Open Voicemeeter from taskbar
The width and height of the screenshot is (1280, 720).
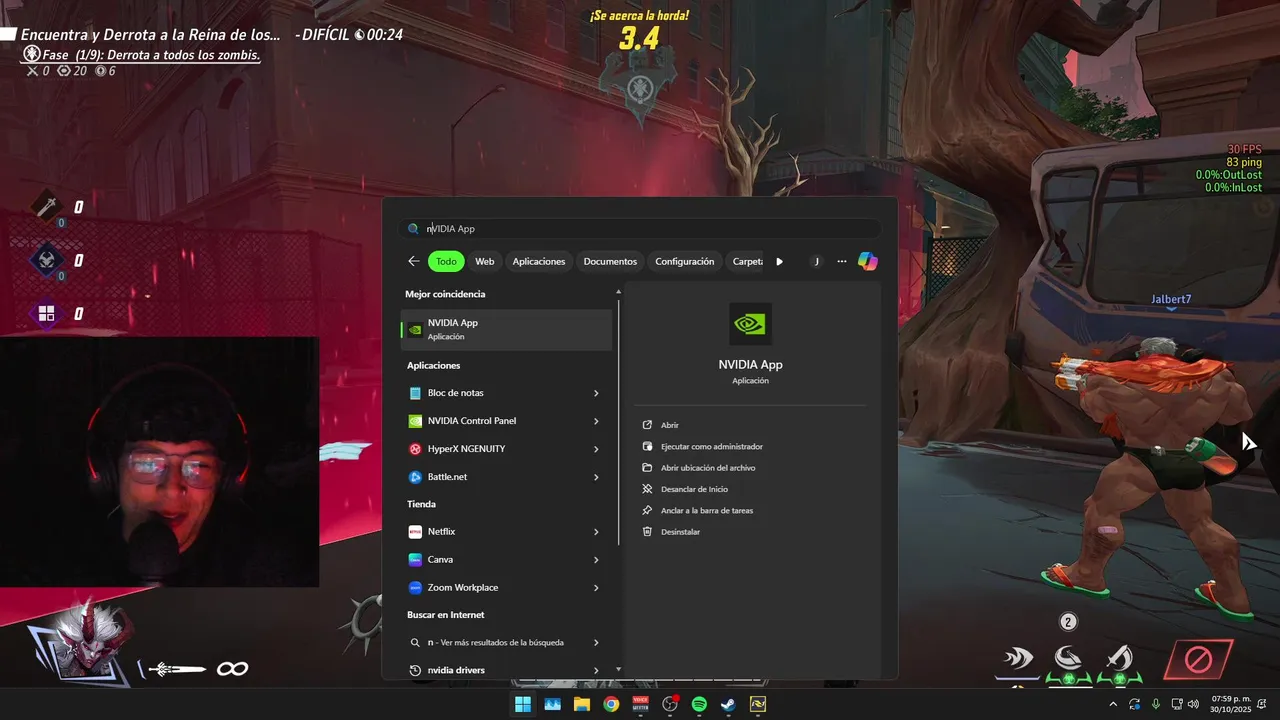(x=641, y=704)
